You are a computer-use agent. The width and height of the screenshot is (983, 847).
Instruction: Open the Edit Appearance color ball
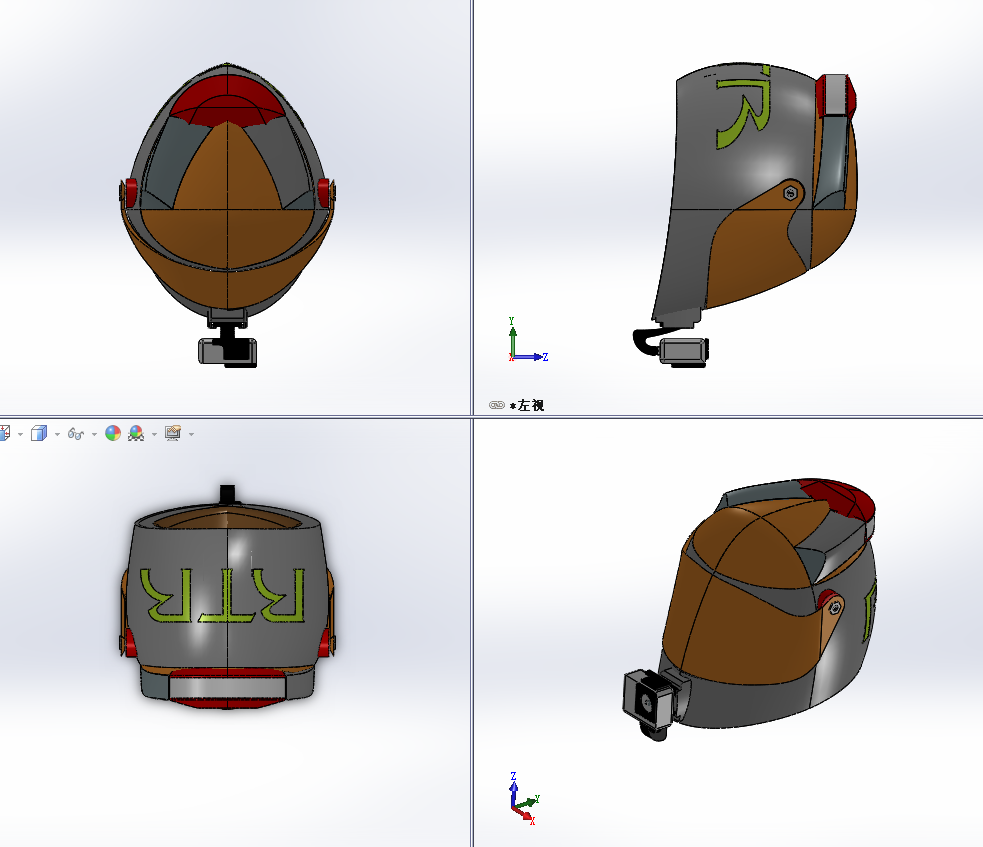click(113, 433)
